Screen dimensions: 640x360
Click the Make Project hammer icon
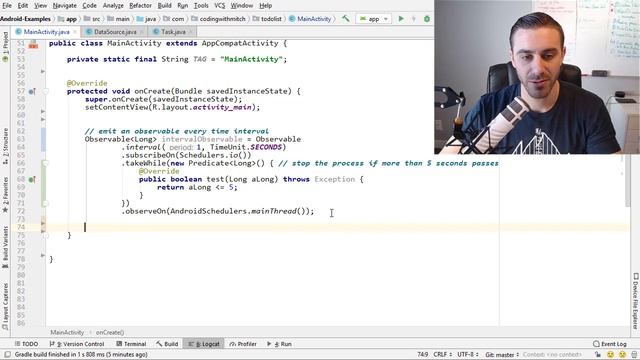click(346, 19)
